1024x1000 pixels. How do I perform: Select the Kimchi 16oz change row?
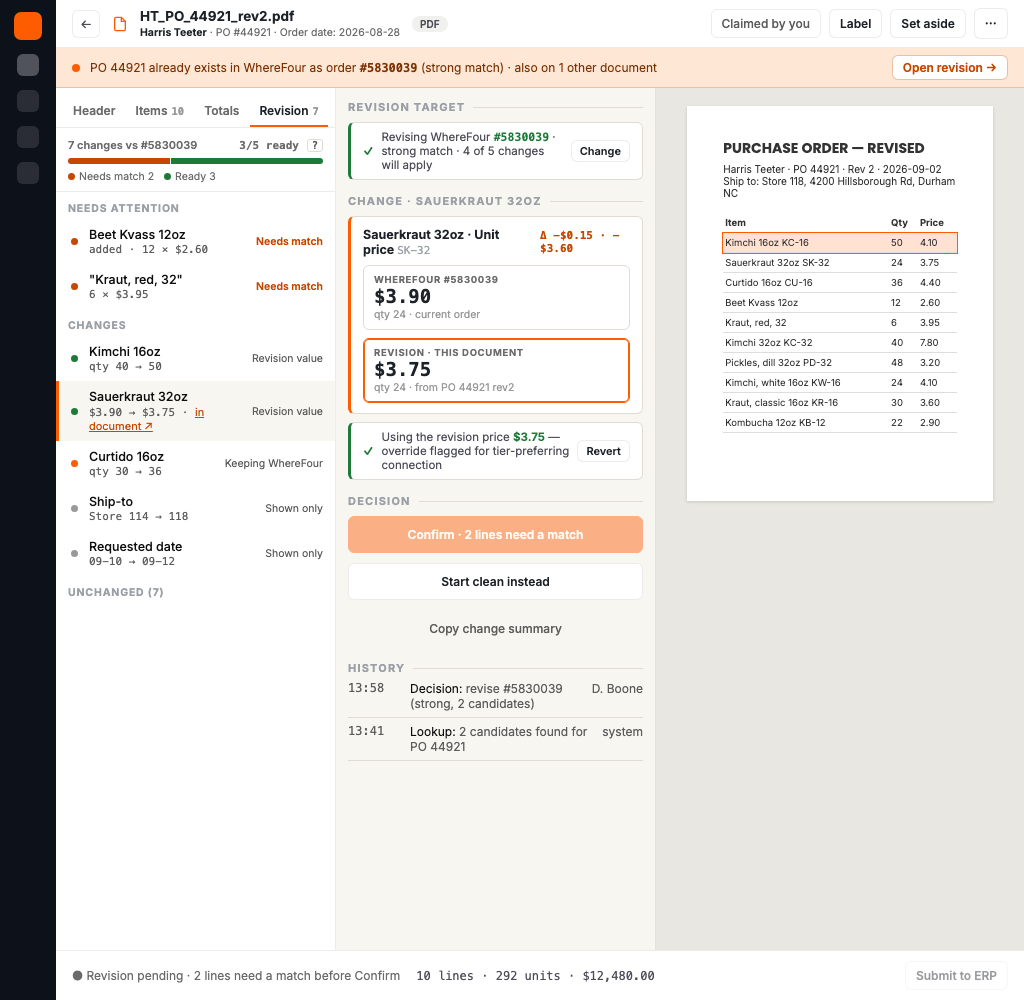(196, 359)
